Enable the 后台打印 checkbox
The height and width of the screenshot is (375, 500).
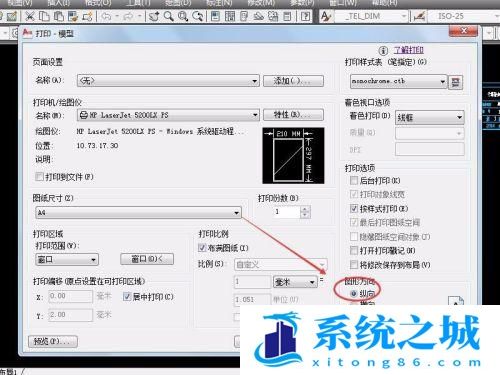[x=354, y=180]
